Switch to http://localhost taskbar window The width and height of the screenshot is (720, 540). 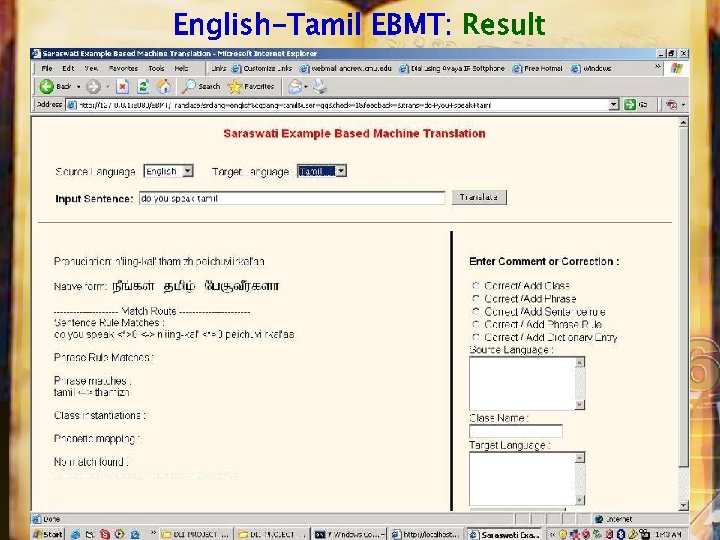coord(427,534)
